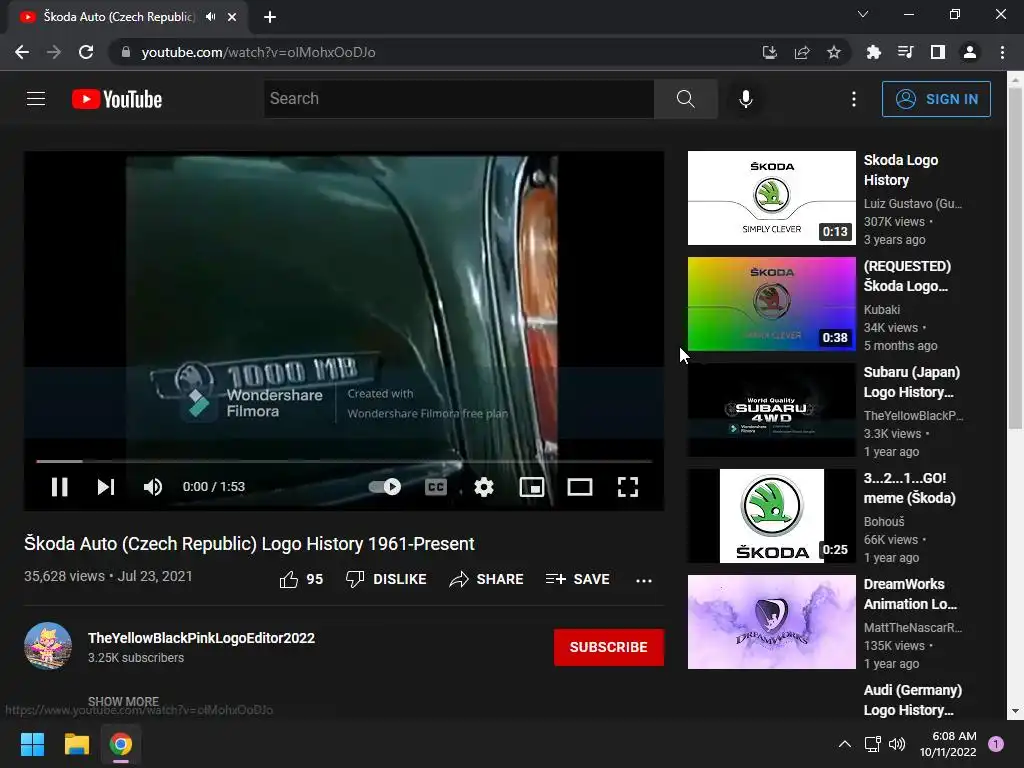Install app icon in address bar
1024x768 pixels.
pos(770,52)
